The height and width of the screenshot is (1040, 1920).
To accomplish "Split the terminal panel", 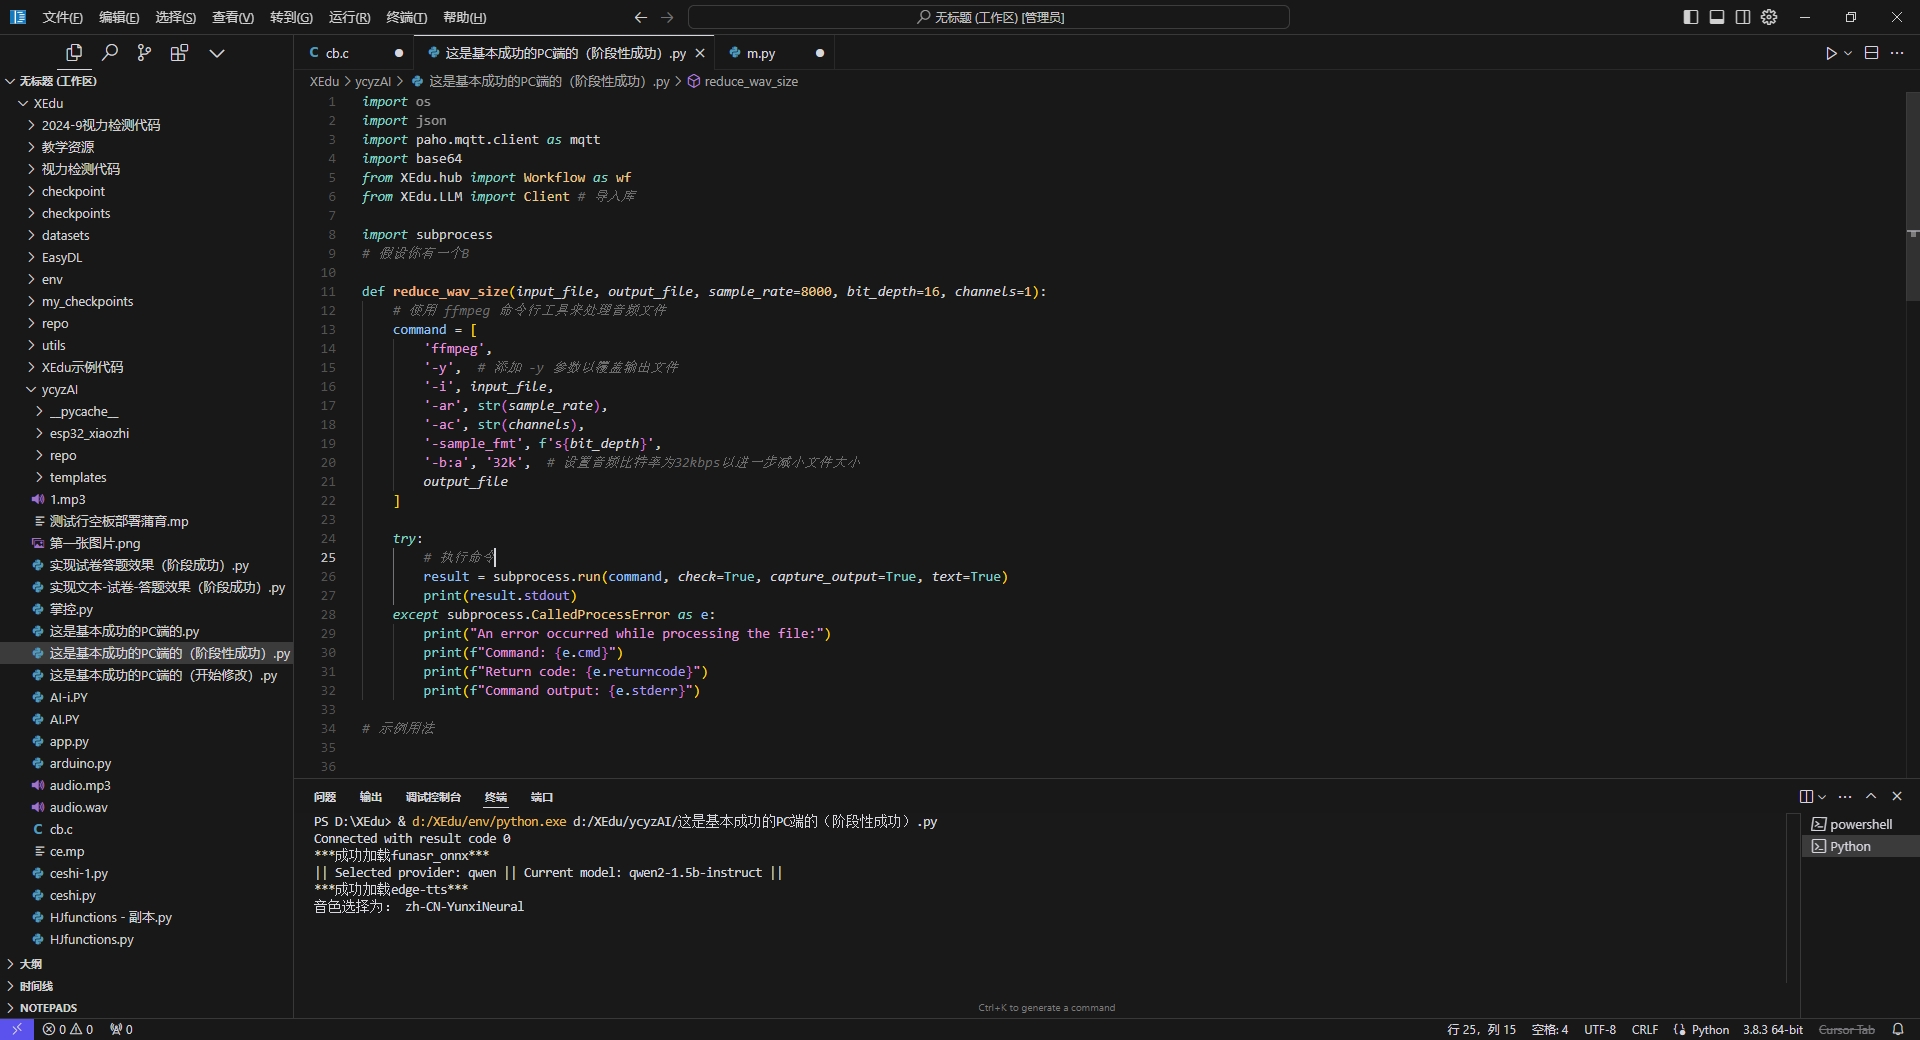I will pos(1806,797).
